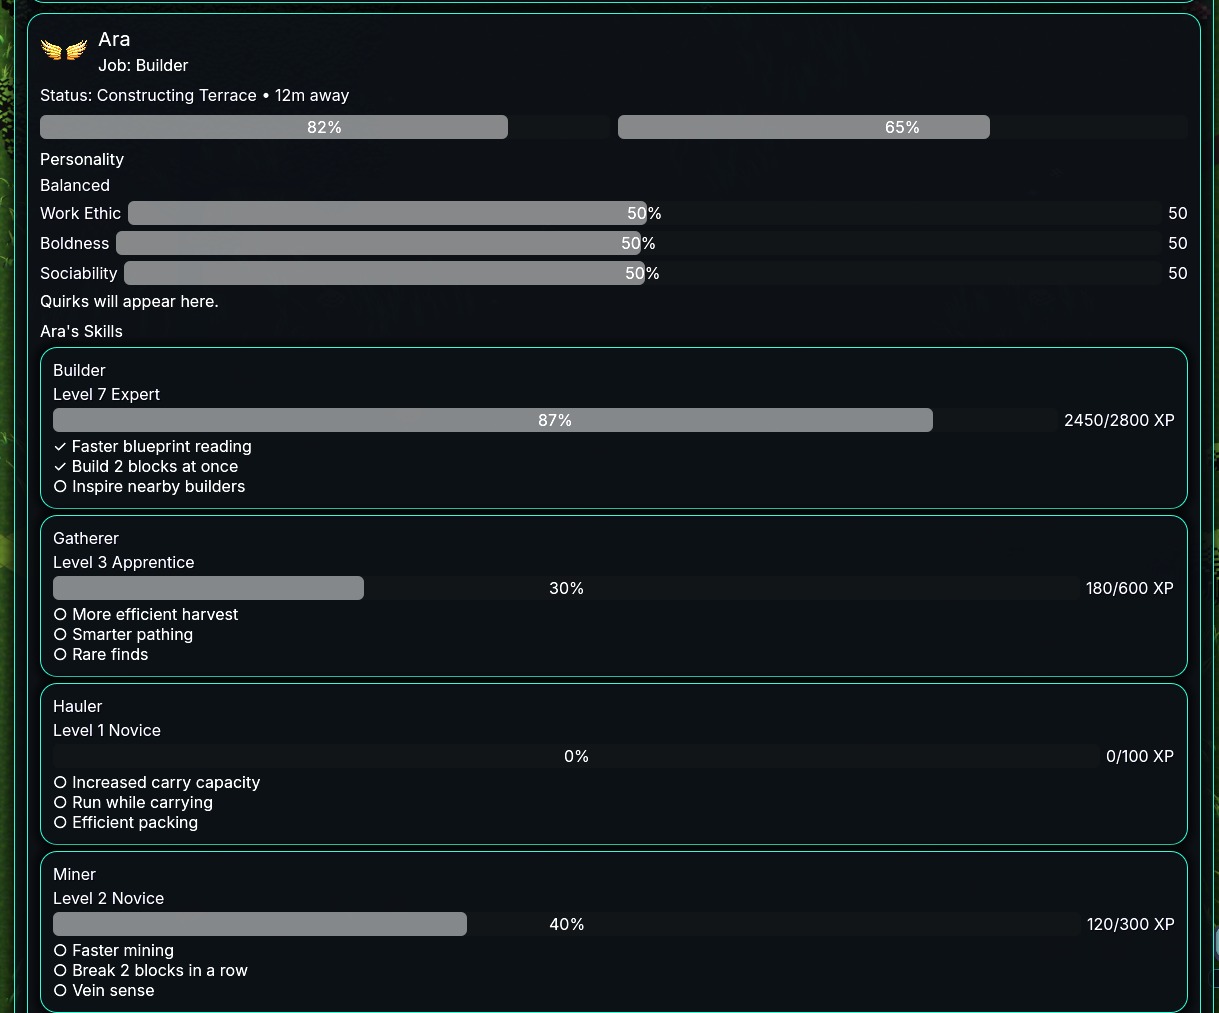This screenshot has height=1013, width=1219.
Task: Click the Job: Builder label
Action: (x=143, y=66)
